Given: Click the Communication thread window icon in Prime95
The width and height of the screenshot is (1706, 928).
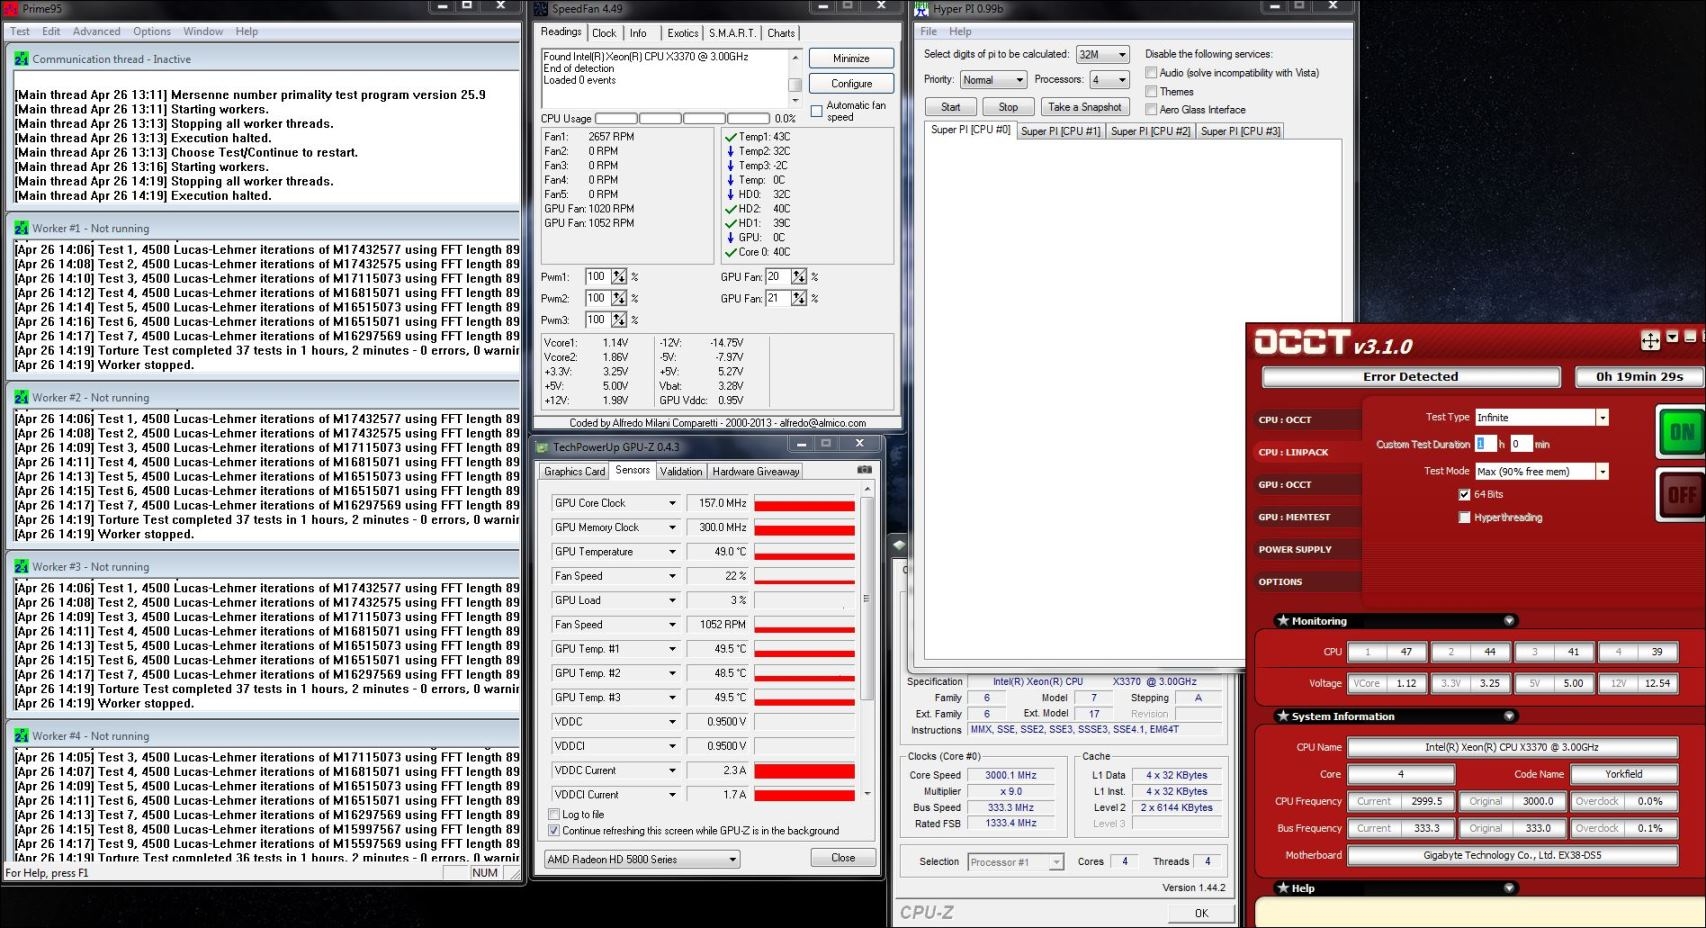Looking at the screenshot, I should point(21,59).
